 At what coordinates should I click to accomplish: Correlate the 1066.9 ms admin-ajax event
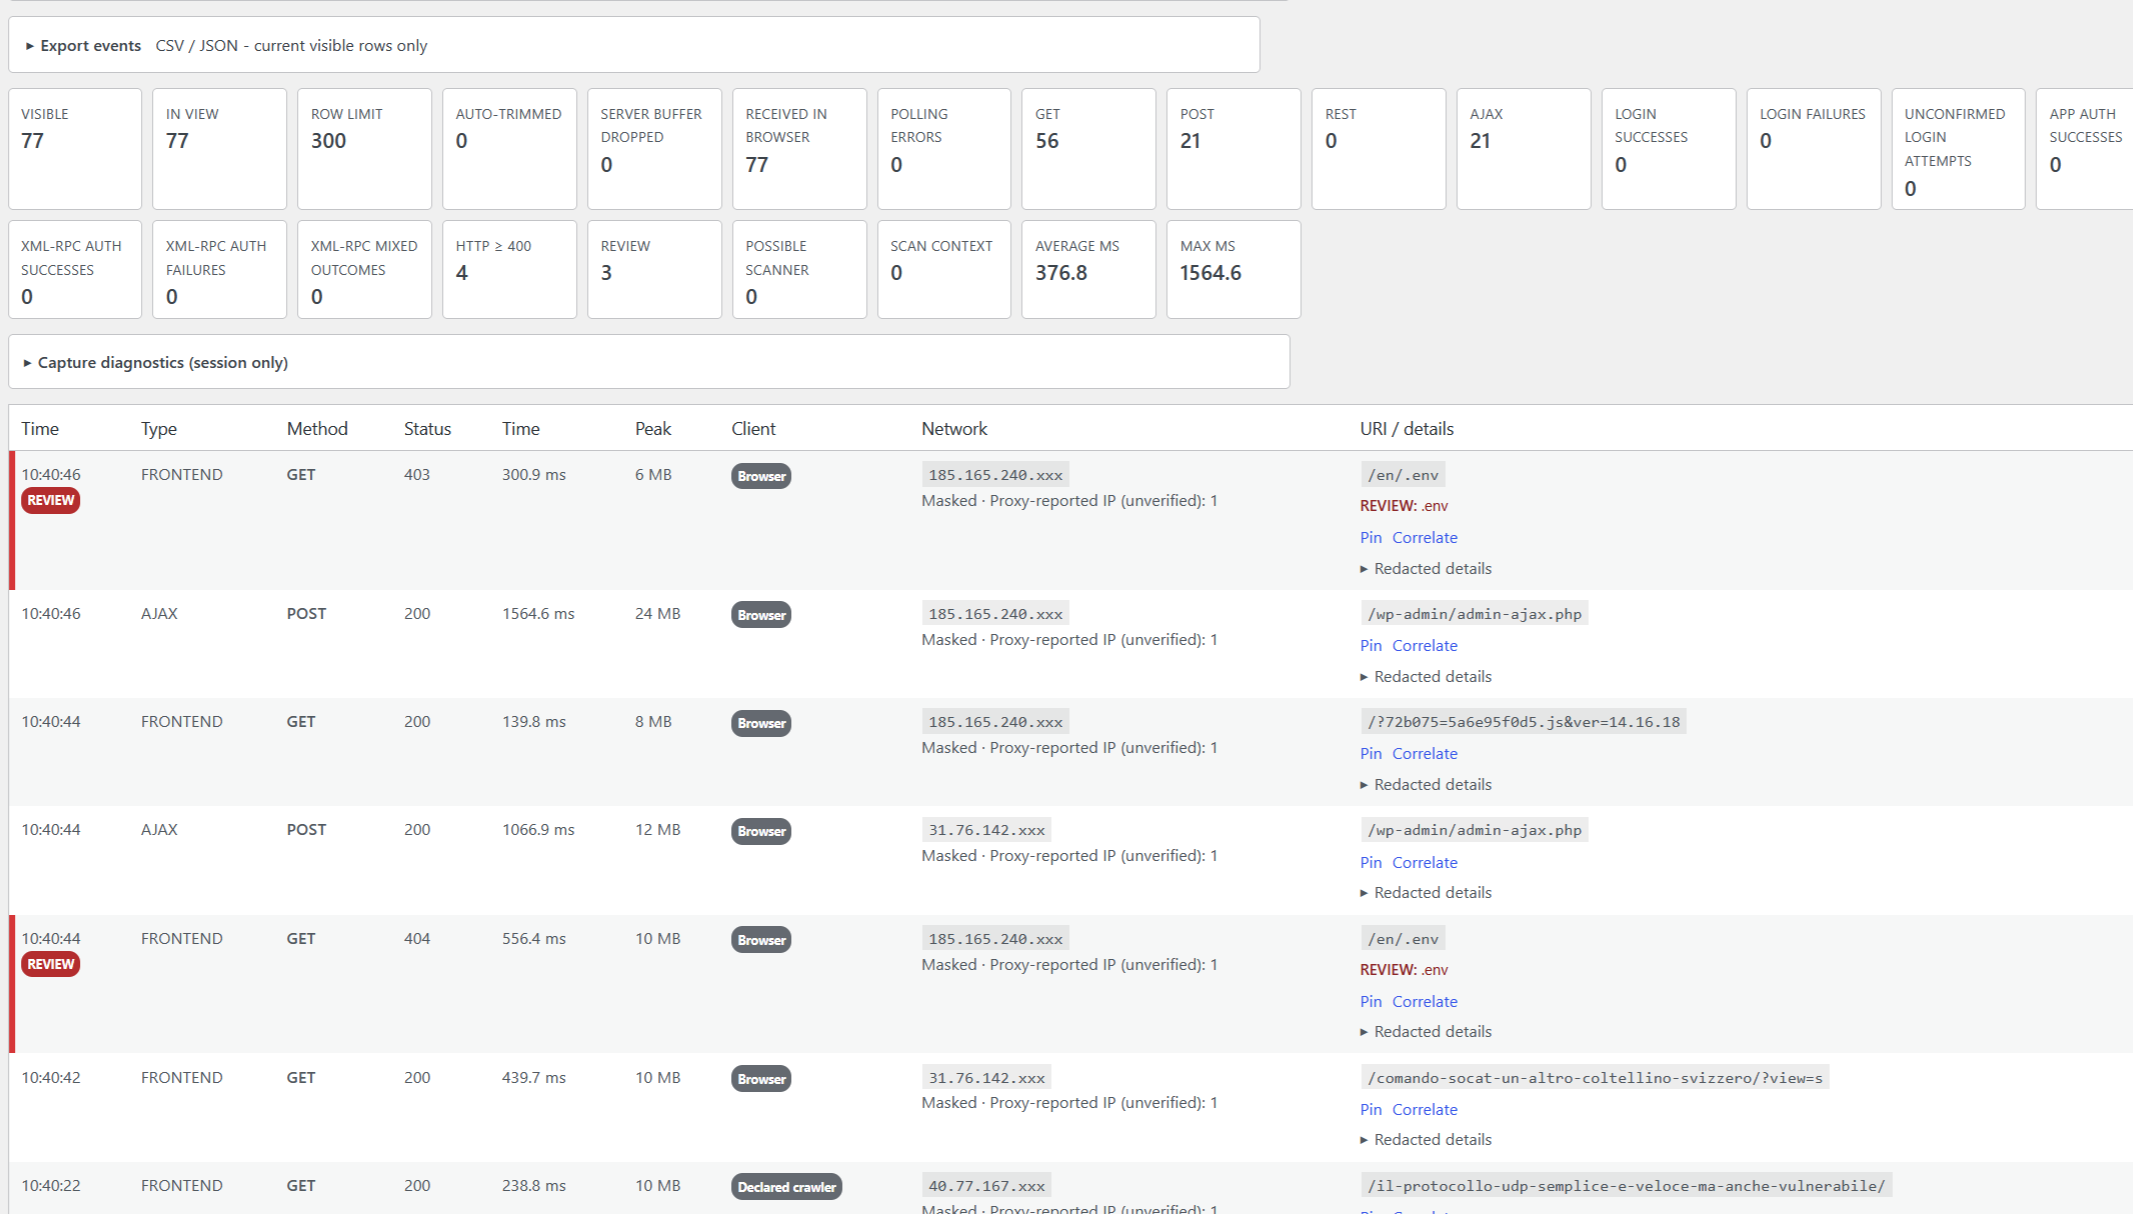1424,862
